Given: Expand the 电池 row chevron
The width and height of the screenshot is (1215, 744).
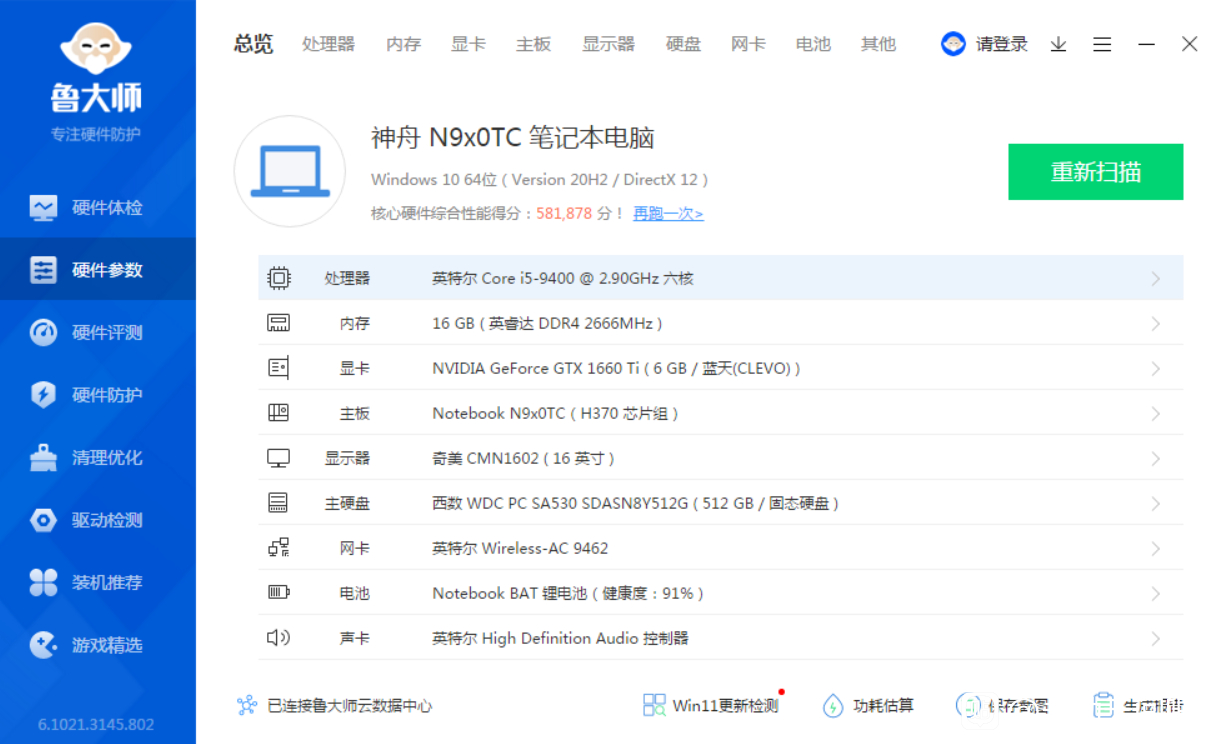Looking at the screenshot, I should pyautogui.click(x=1156, y=594).
